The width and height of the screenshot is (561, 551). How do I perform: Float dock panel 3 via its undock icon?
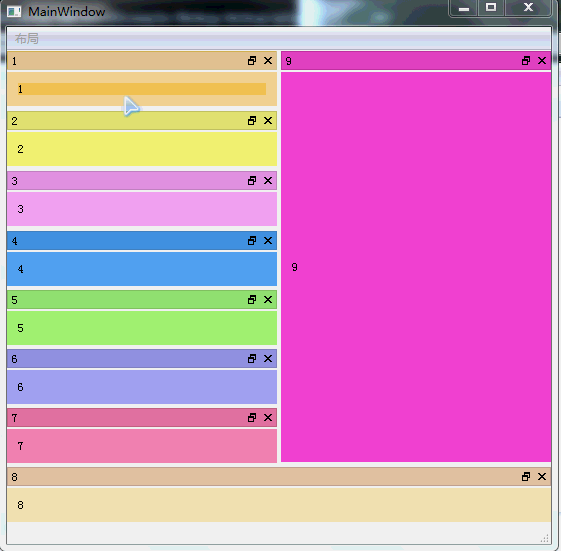(252, 181)
